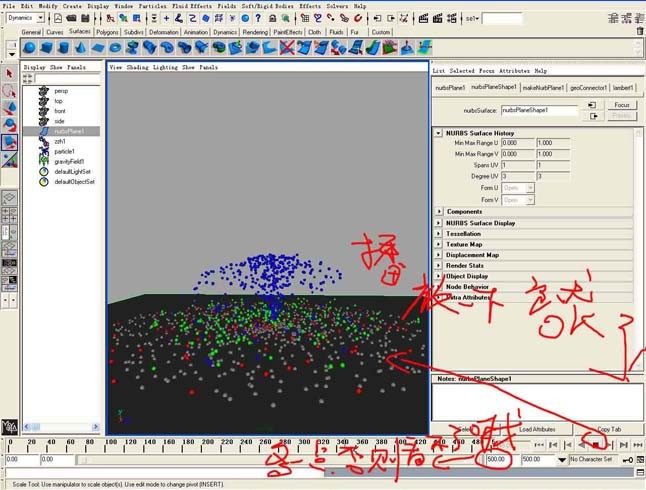Viewport: 646px width, 490px height.
Task: Switch to the PaintEffects shelf tab
Action: pyautogui.click(x=288, y=32)
